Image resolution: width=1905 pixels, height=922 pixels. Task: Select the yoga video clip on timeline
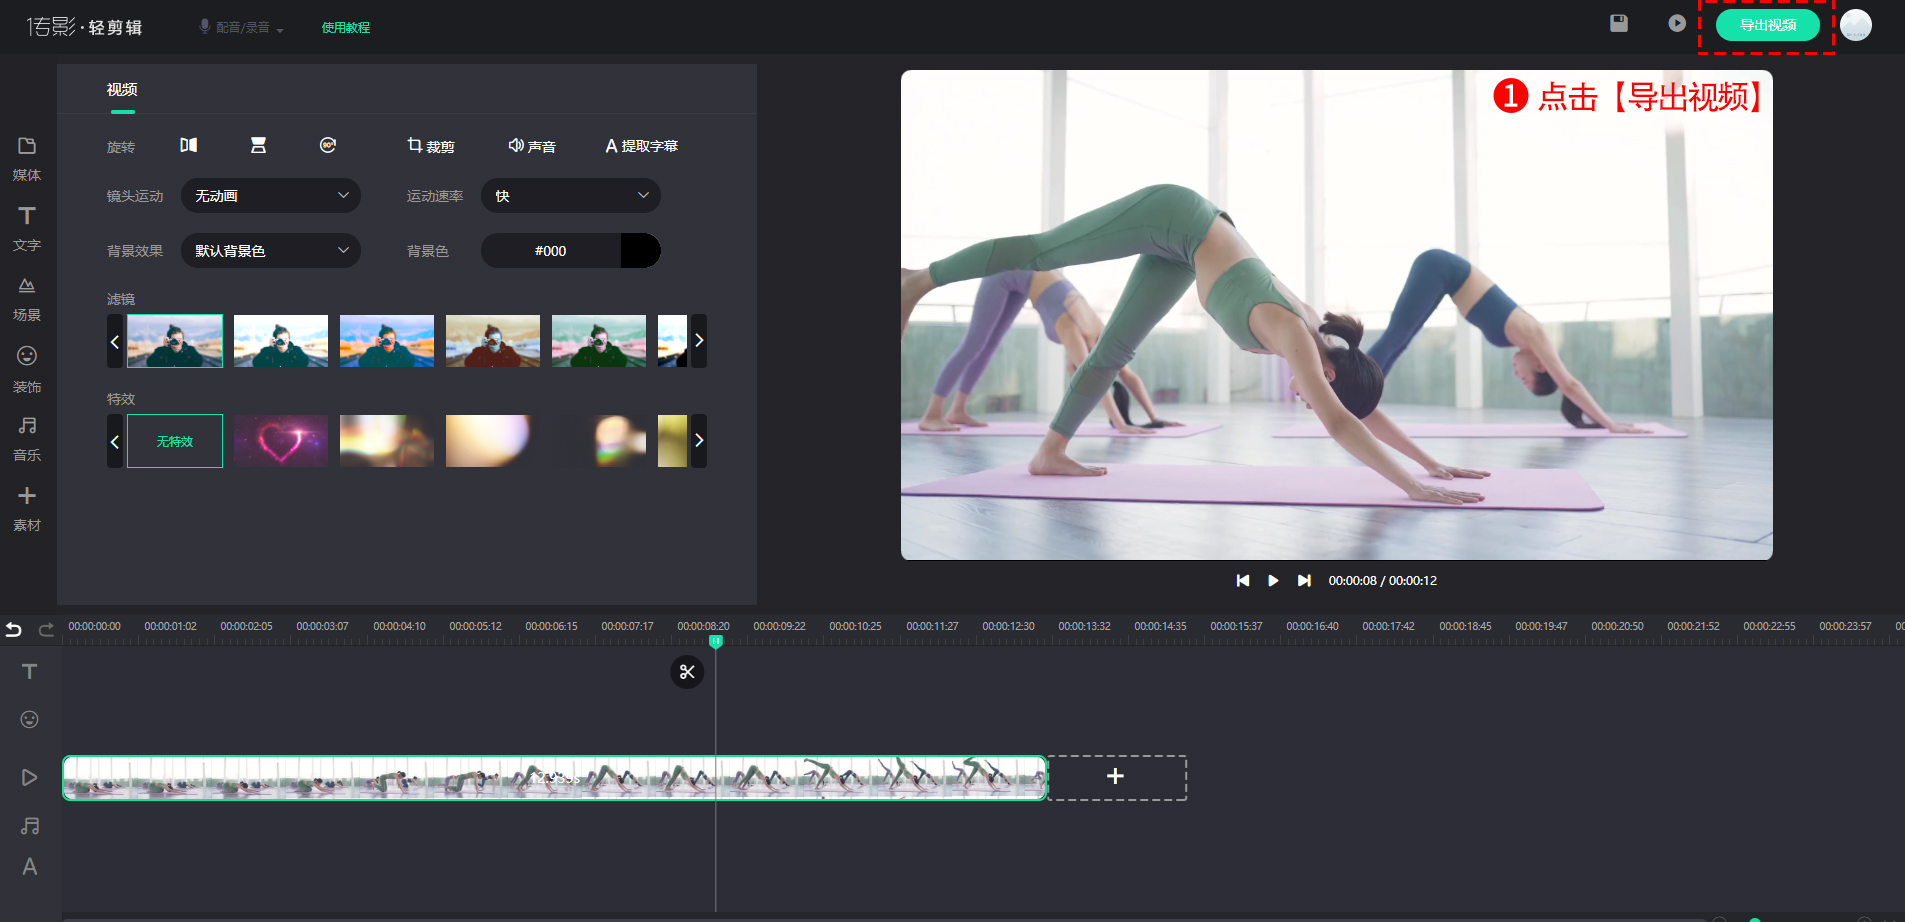coord(555,778)
